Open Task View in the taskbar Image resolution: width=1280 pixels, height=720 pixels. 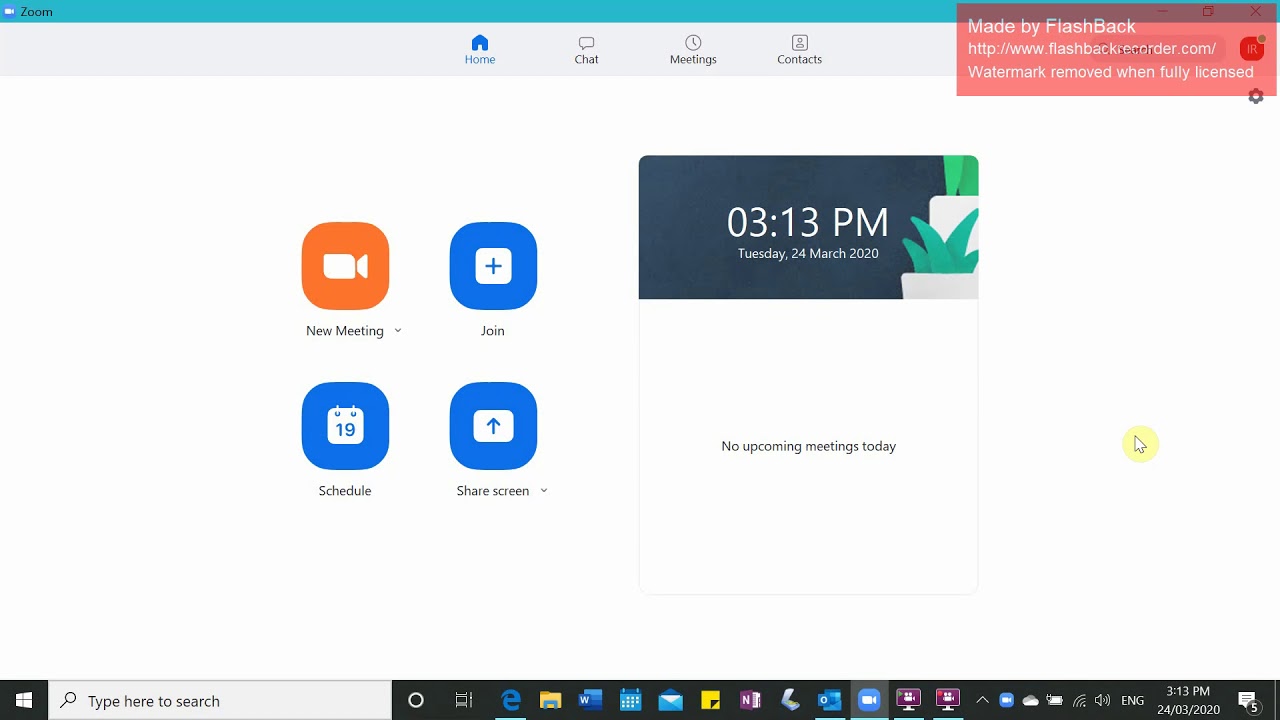(x=463, y=701)
